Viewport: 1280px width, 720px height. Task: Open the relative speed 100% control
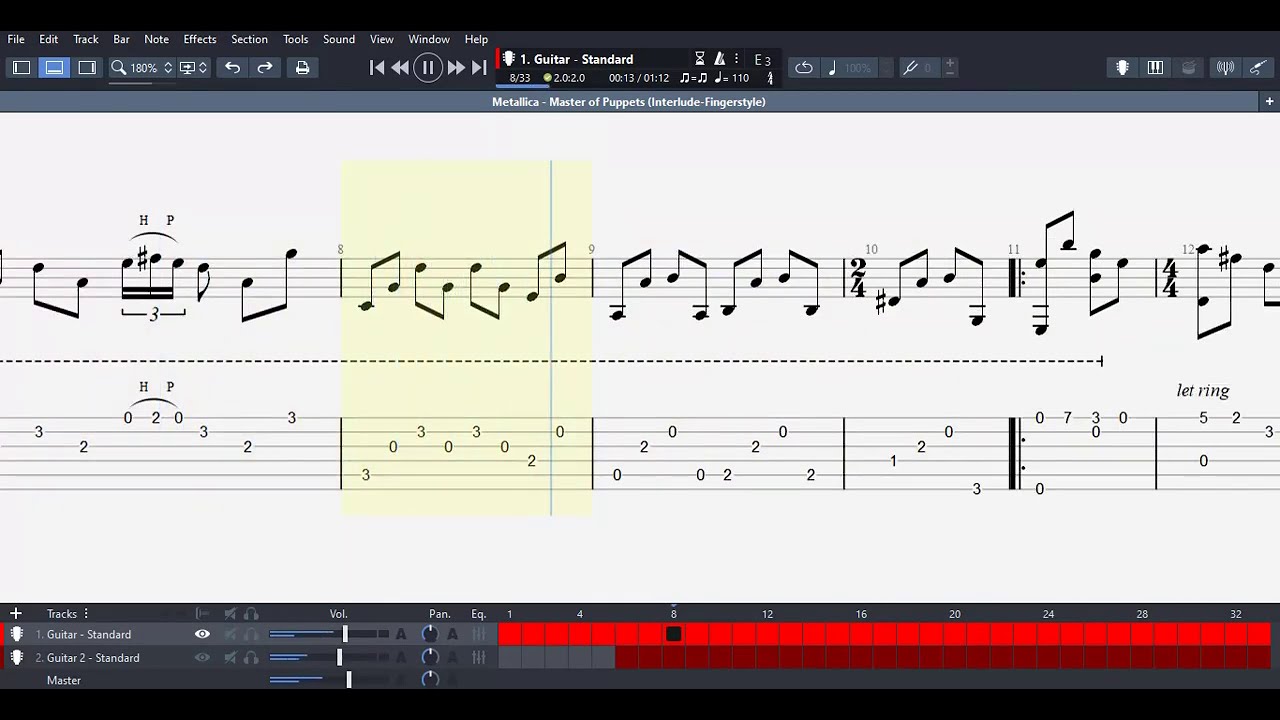click(x=857, y=68)
